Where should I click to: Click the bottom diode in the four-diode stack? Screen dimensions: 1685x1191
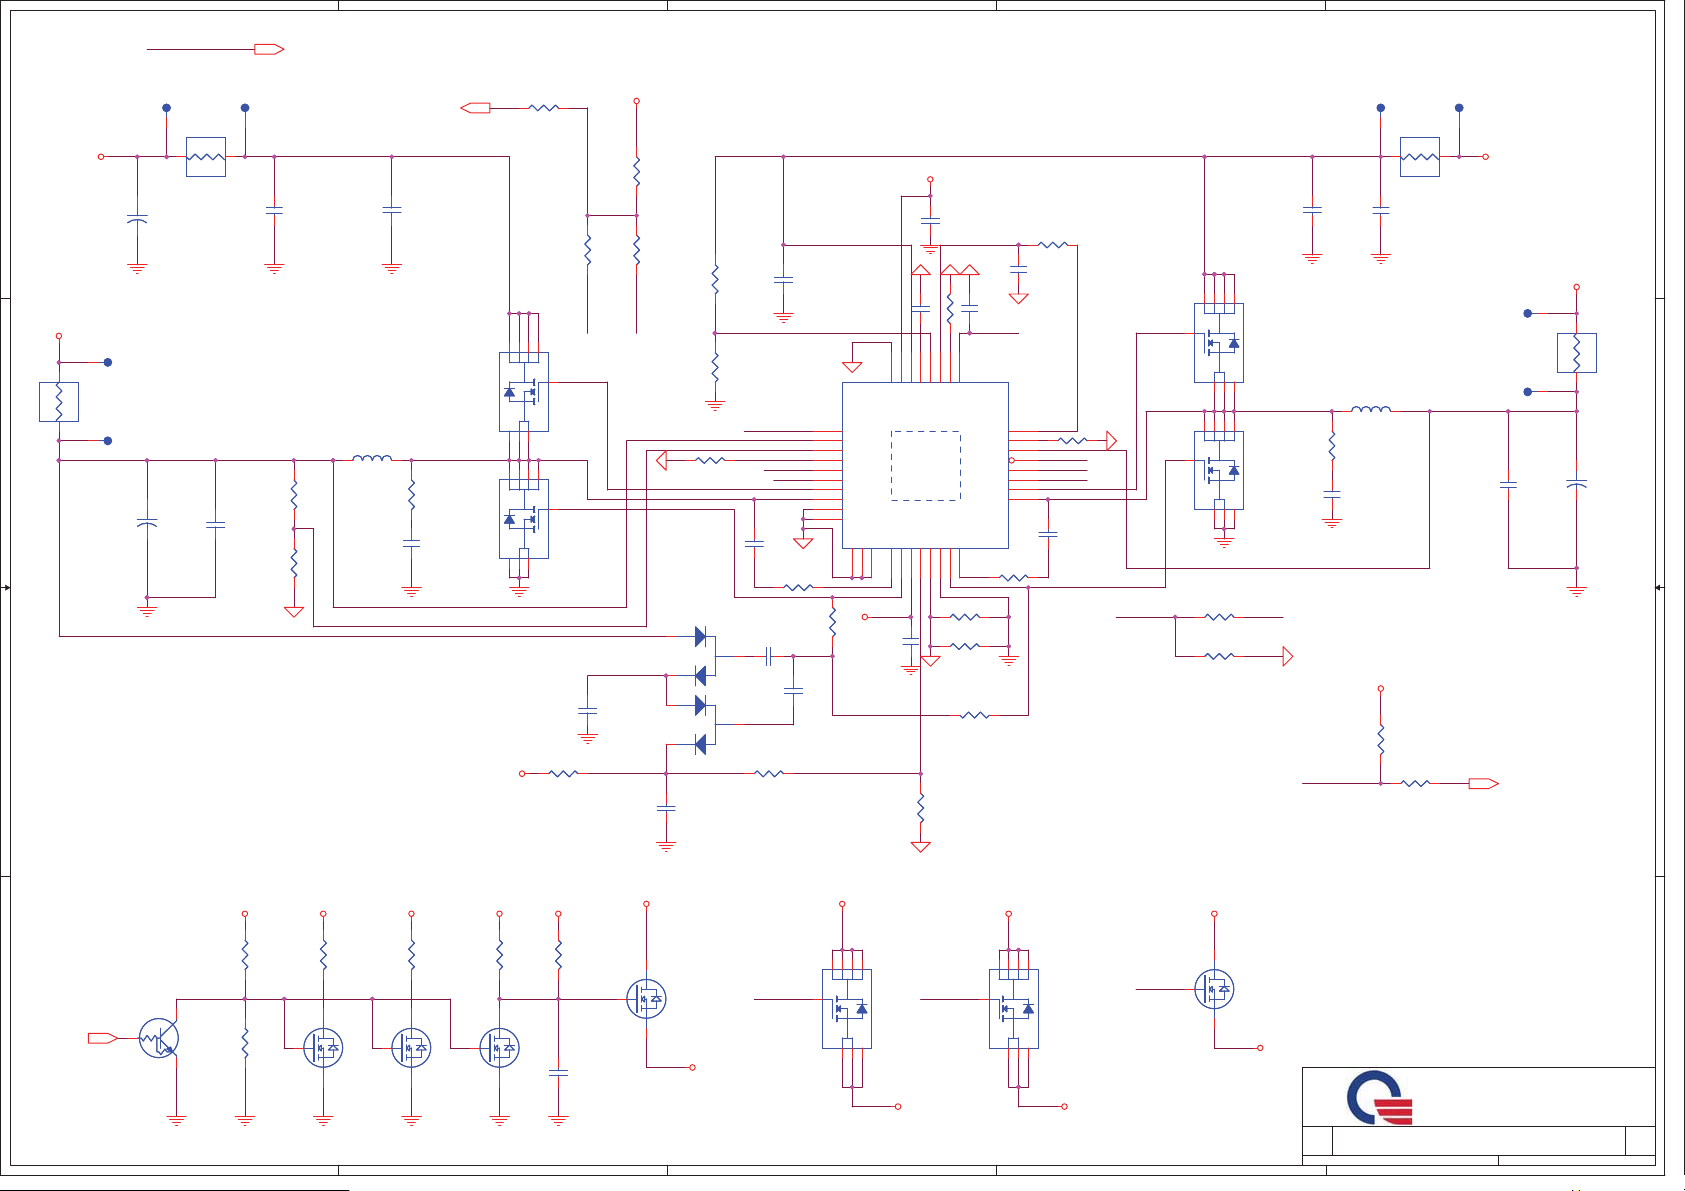pos(700,744)
